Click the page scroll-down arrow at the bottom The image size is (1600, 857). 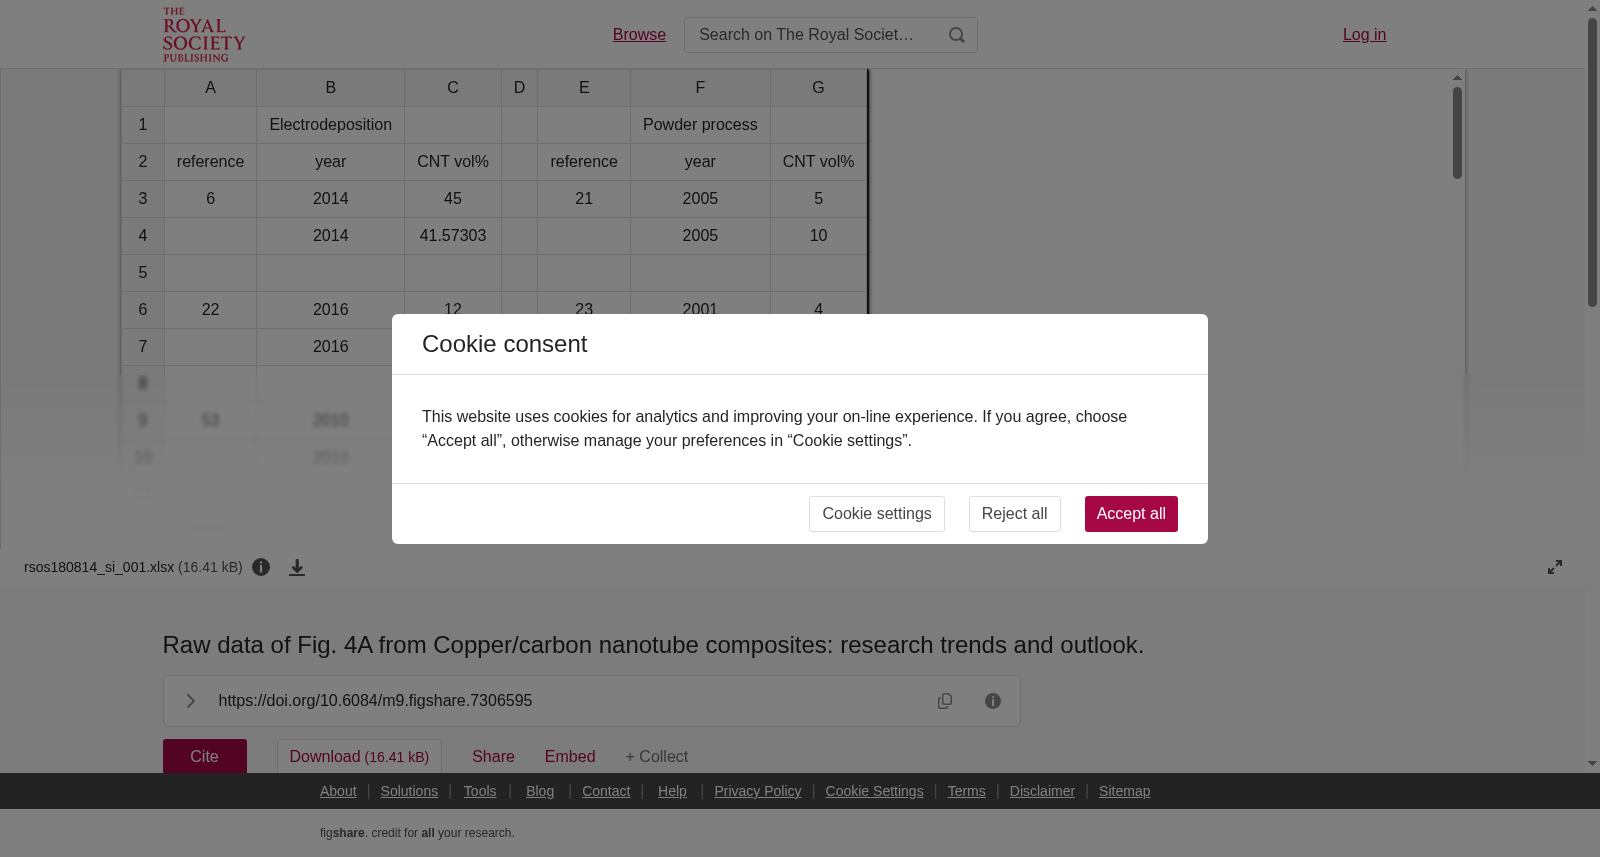coord(1592,764)
